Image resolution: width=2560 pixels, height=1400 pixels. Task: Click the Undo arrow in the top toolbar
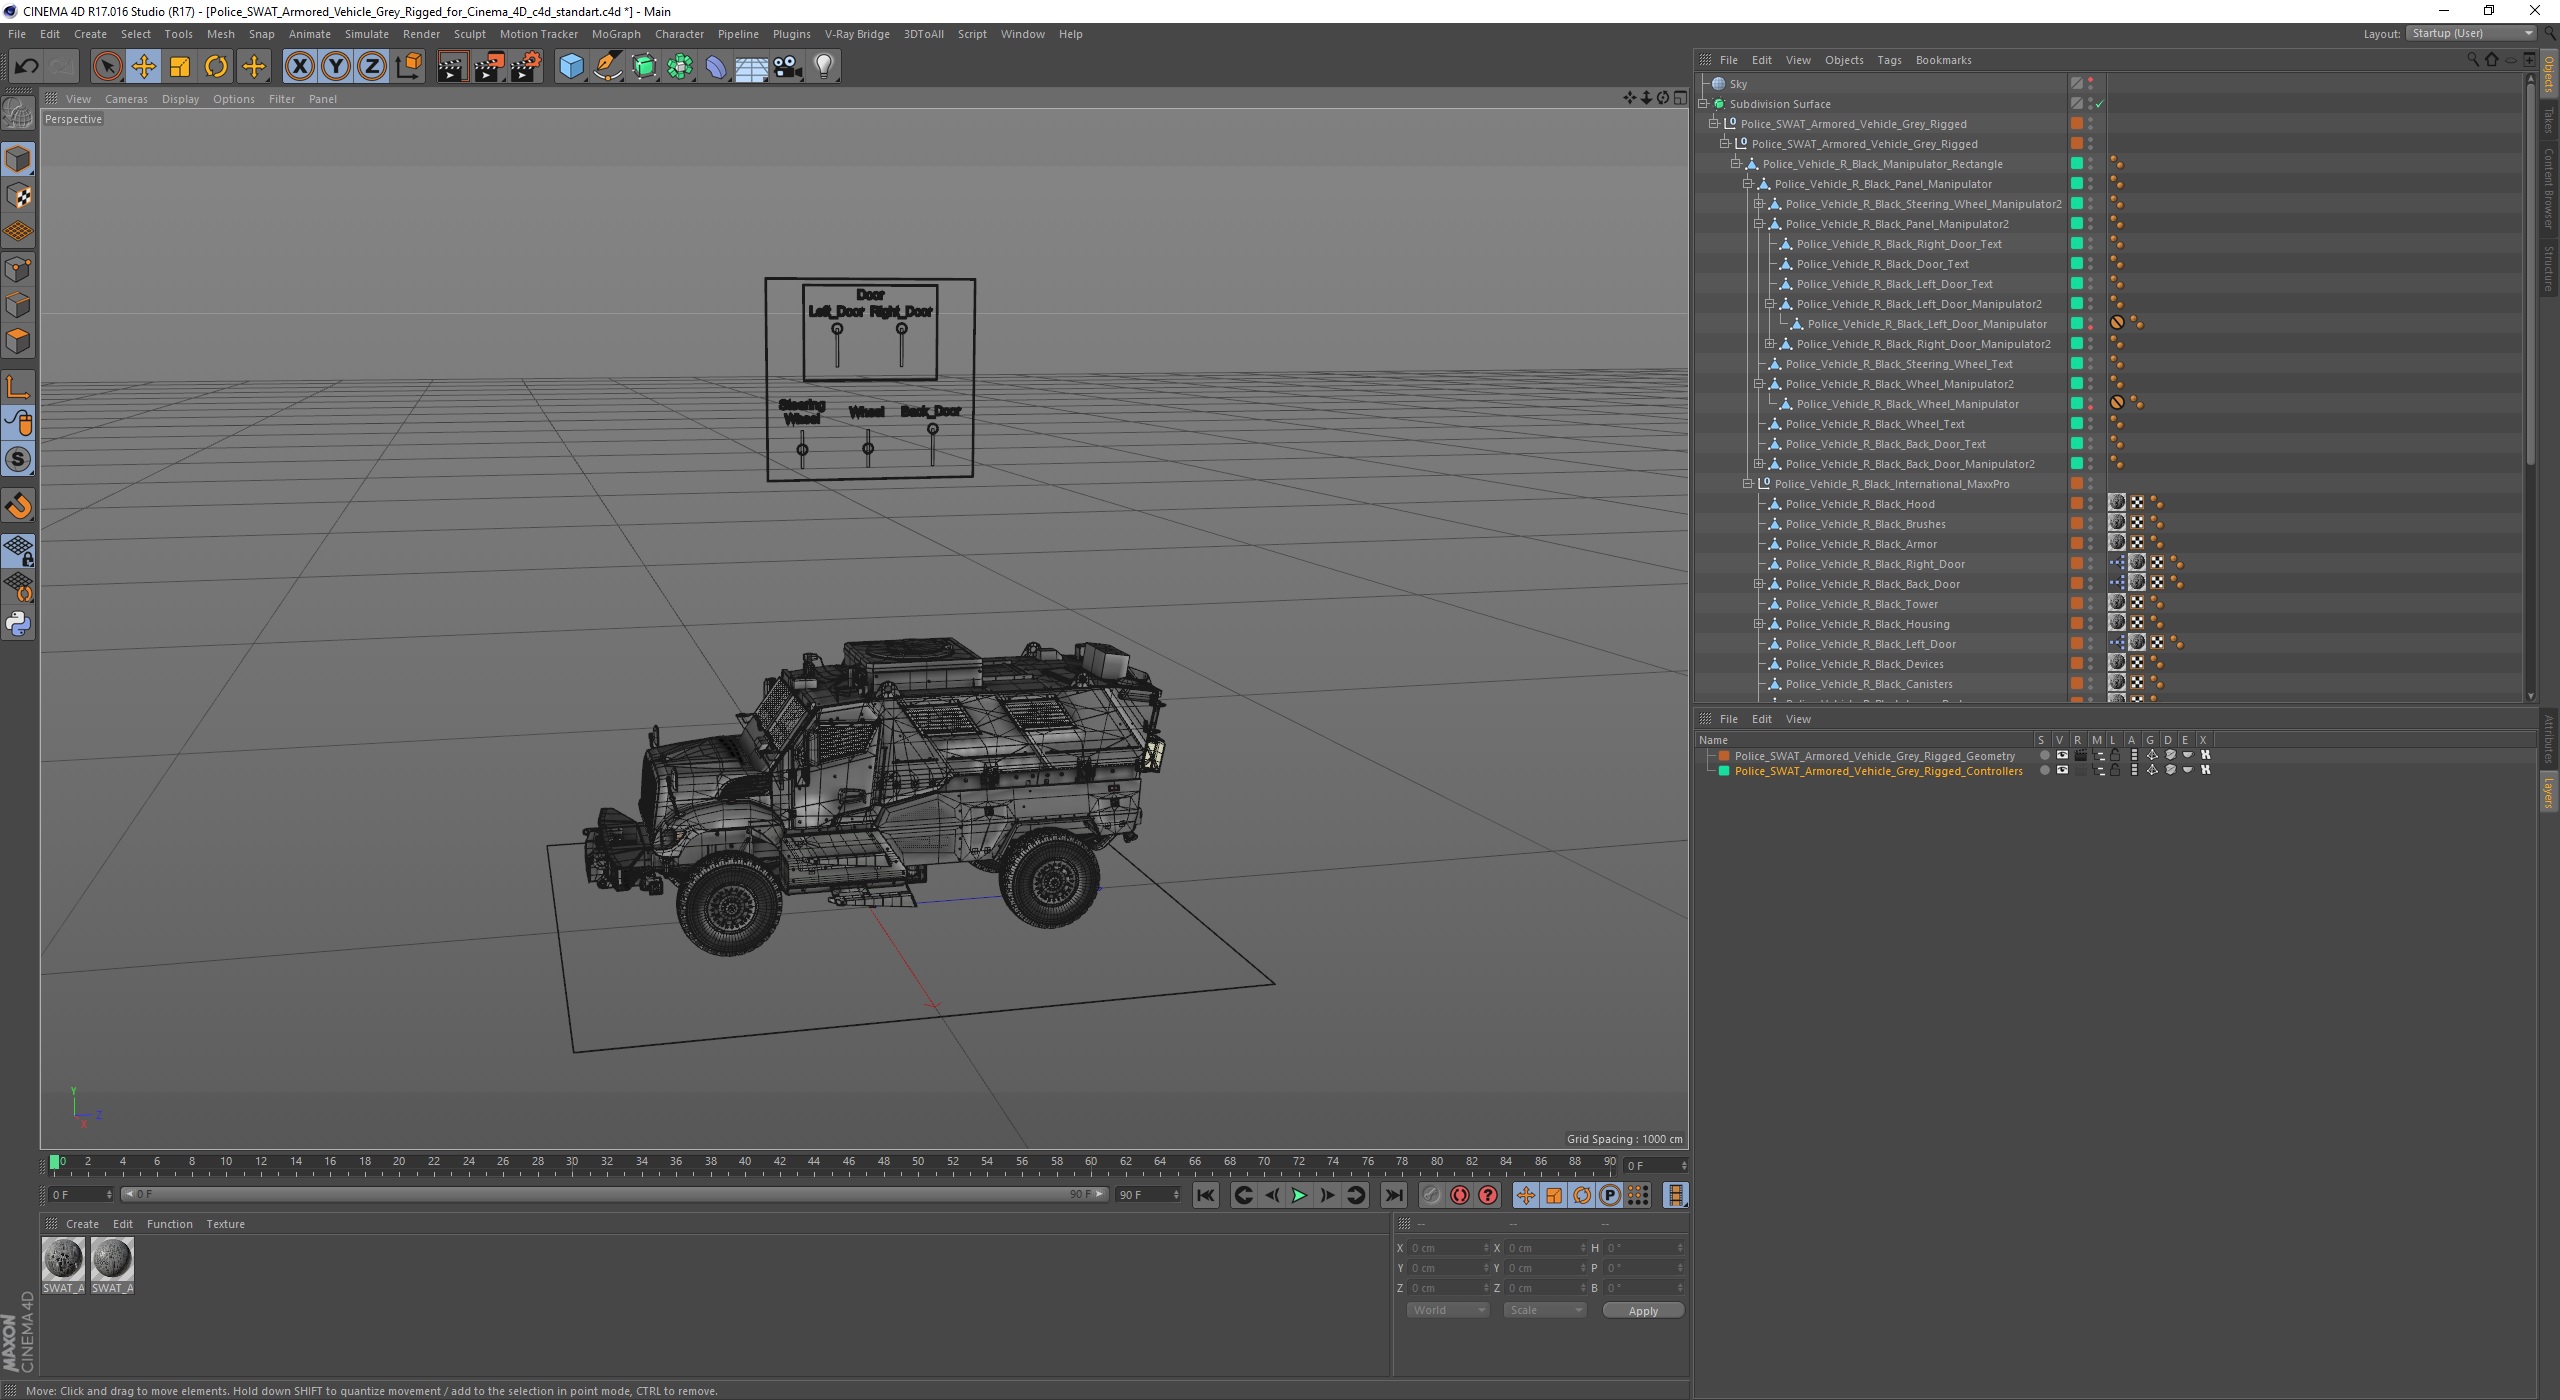(26, 67)
